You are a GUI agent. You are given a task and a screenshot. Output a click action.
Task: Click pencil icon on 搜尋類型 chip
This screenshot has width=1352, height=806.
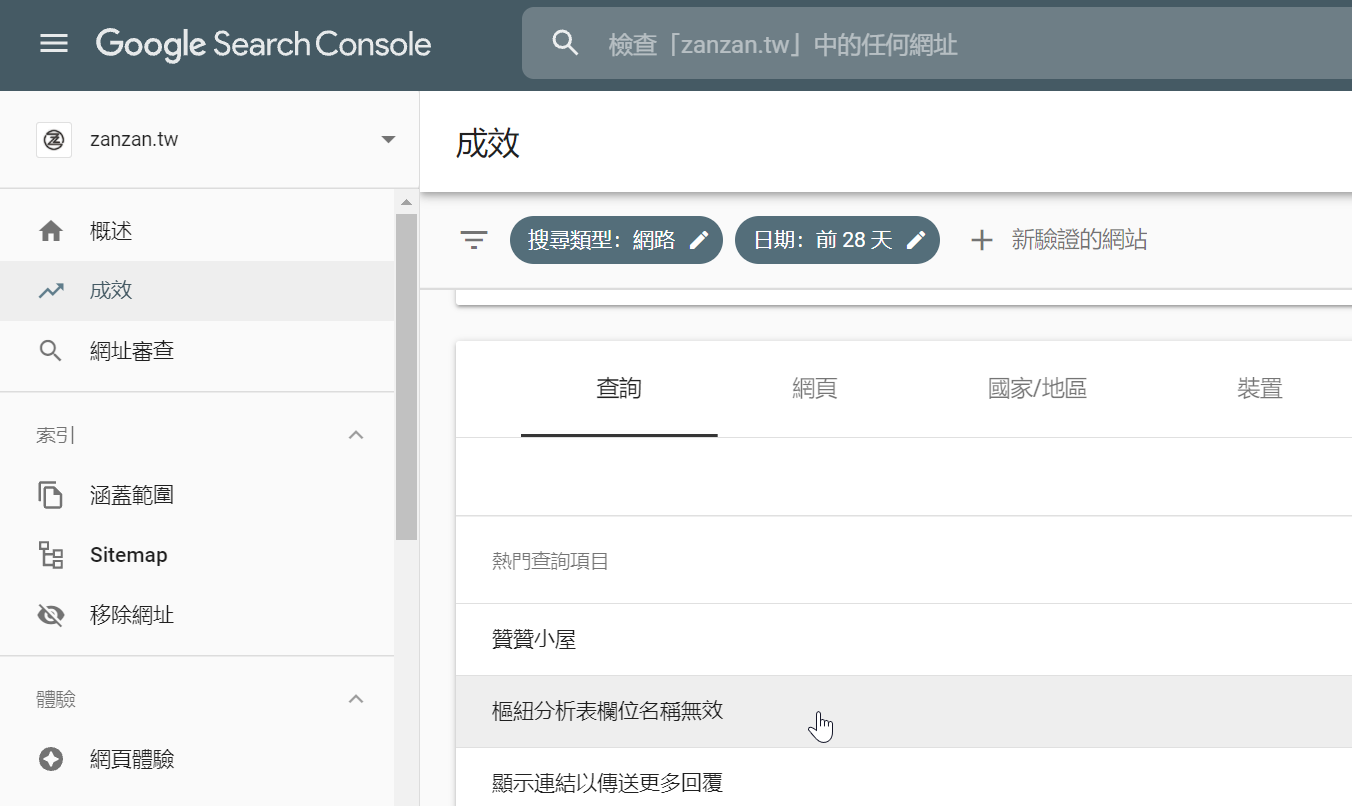coord(700,240)
